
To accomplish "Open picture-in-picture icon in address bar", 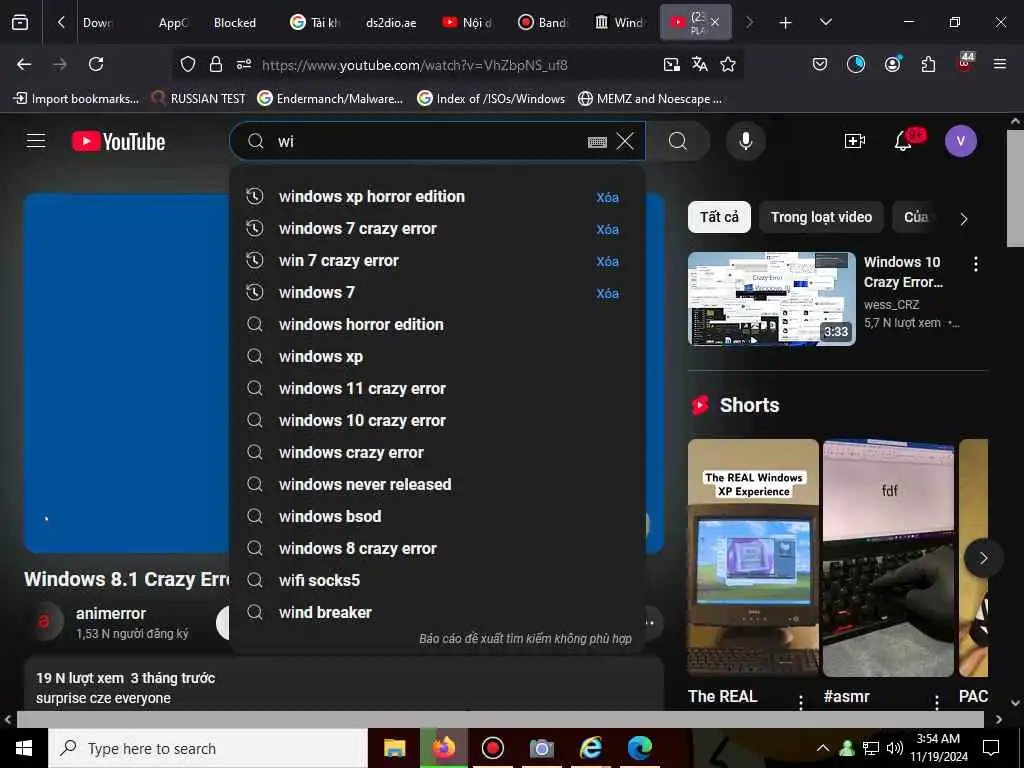I will click(x=671, y=64).
